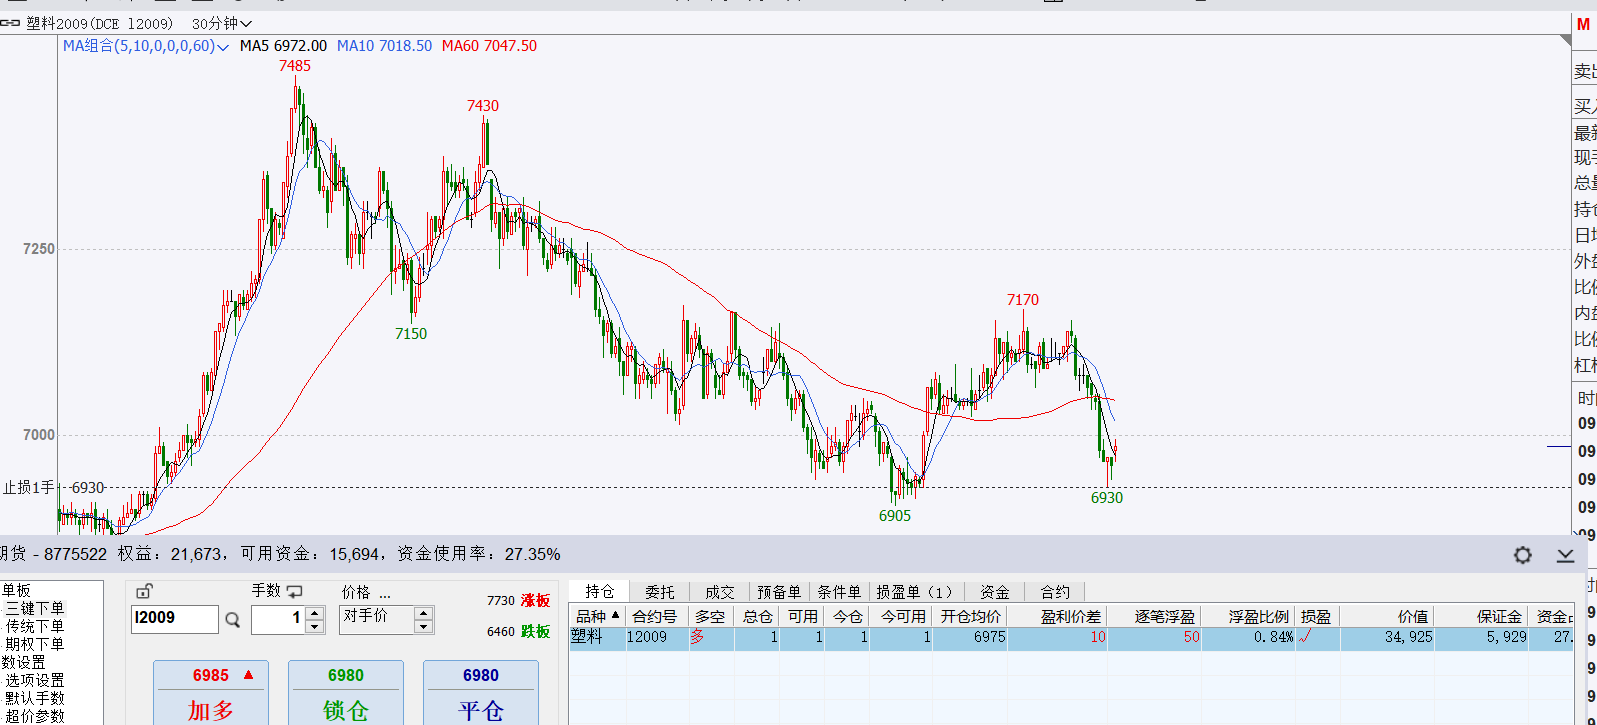
Task: Decrease lot quantity with down stepper arrow
Action: click(315, 627)
